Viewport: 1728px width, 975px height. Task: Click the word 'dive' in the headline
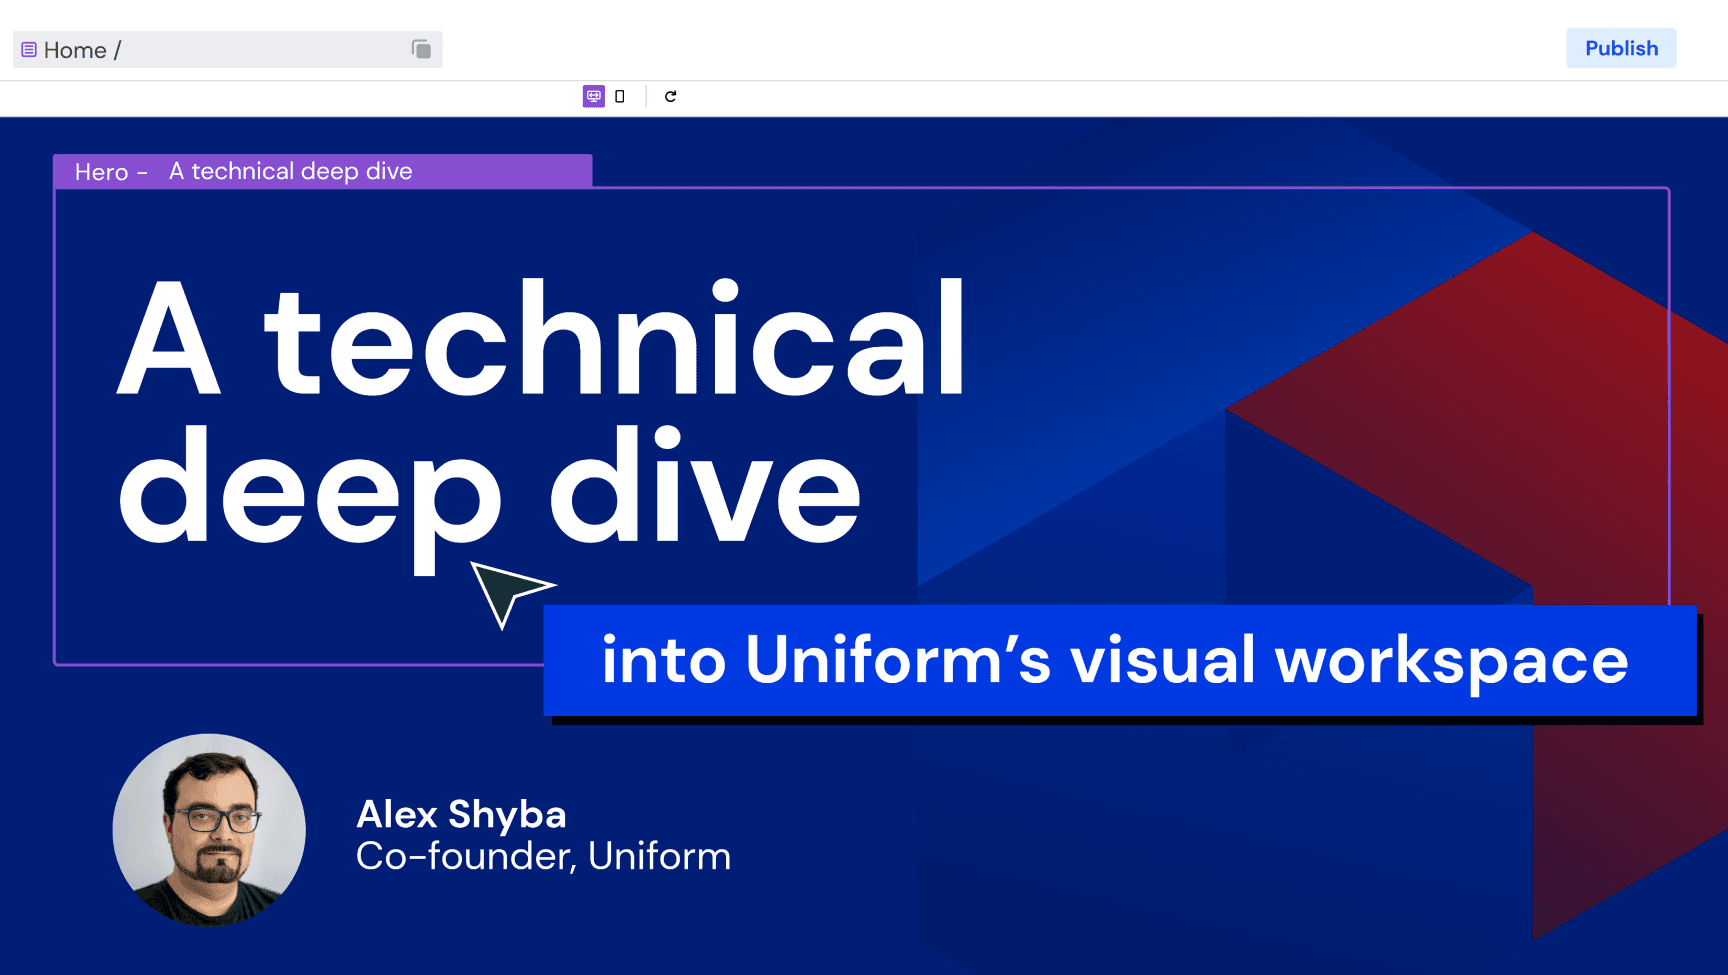[x=705, y=490]
